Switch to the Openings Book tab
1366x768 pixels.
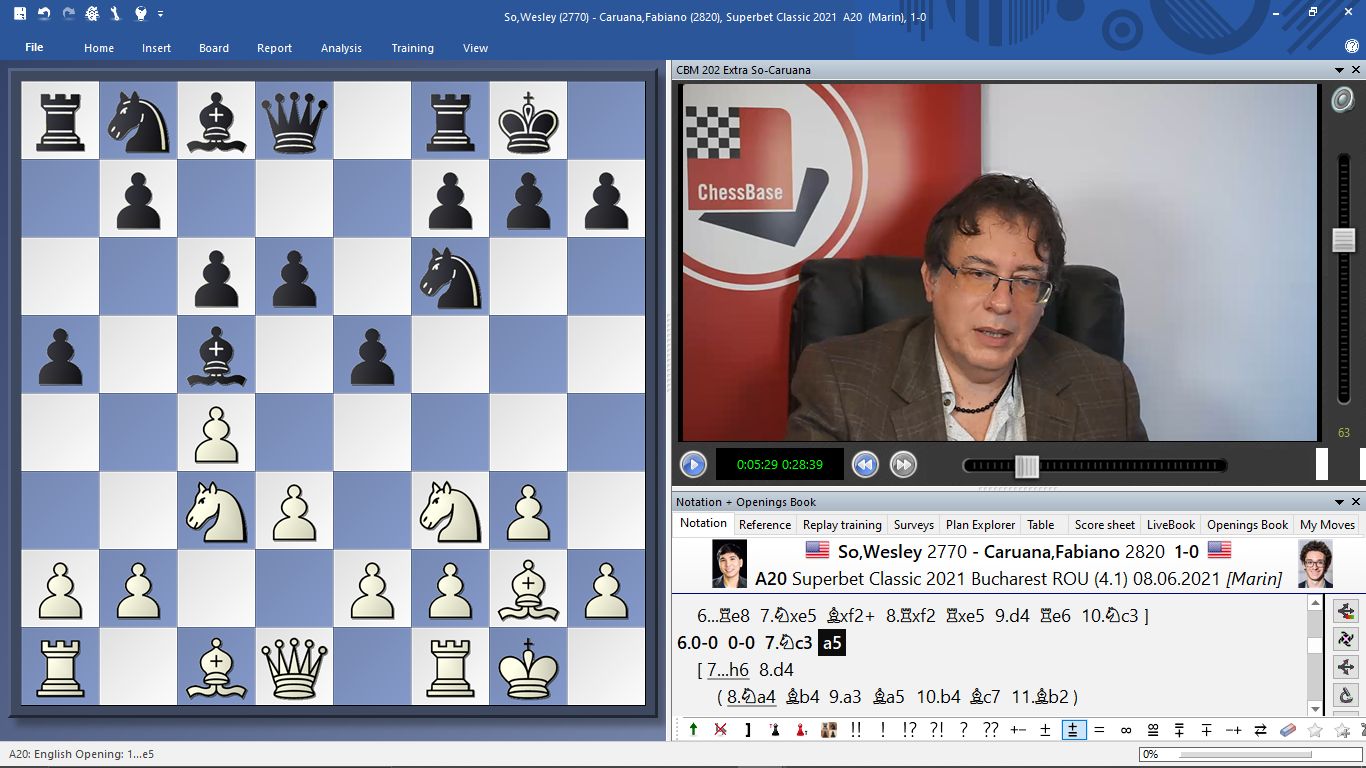click(1247, 524)
